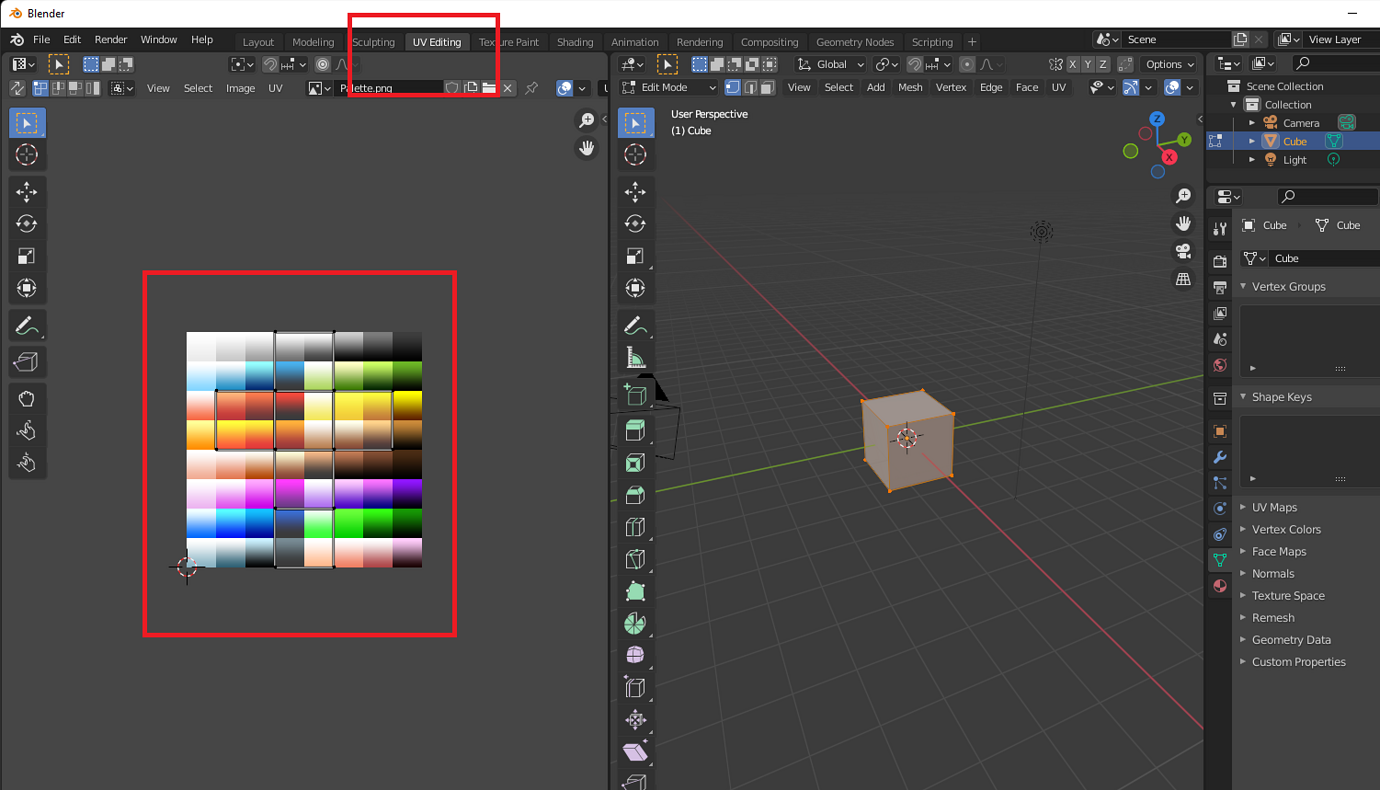1380x790 pixels.
Task: Select the Measure tool in 3D viewport
Action: pyautogui.click(x=635, y=358)
